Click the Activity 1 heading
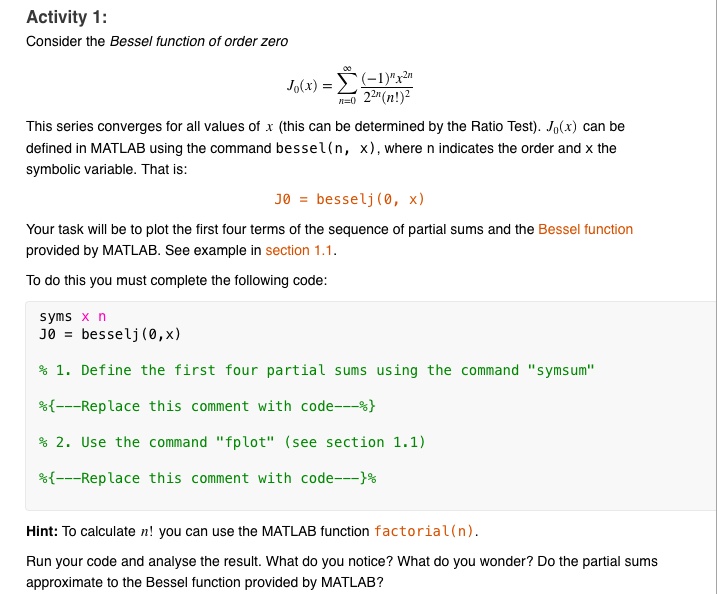 click(x=67, y=17)
